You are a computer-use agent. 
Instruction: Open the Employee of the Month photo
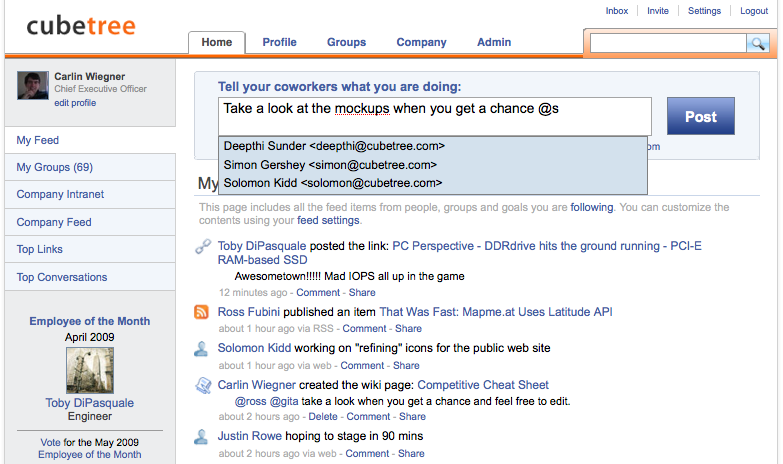pos(89,370)
